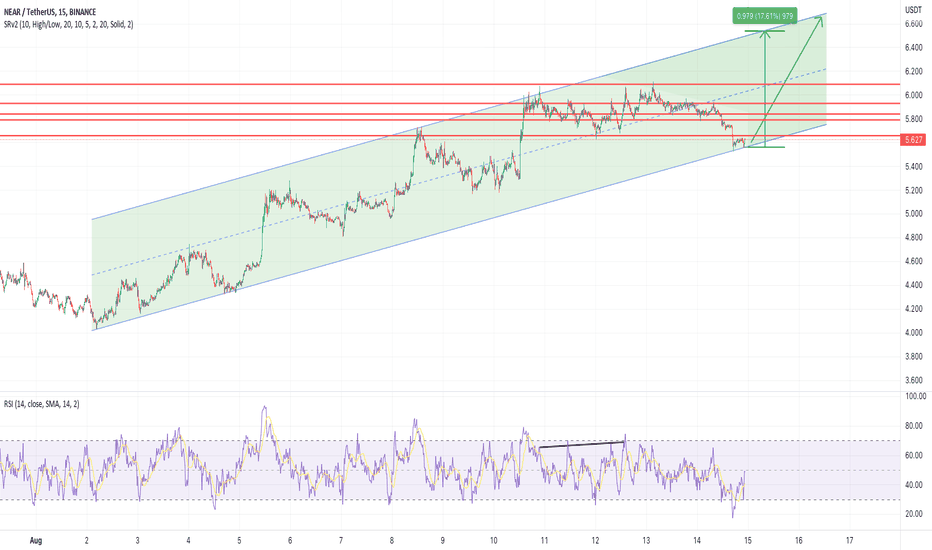Click the 5.000 price axis label

[914, 214]
